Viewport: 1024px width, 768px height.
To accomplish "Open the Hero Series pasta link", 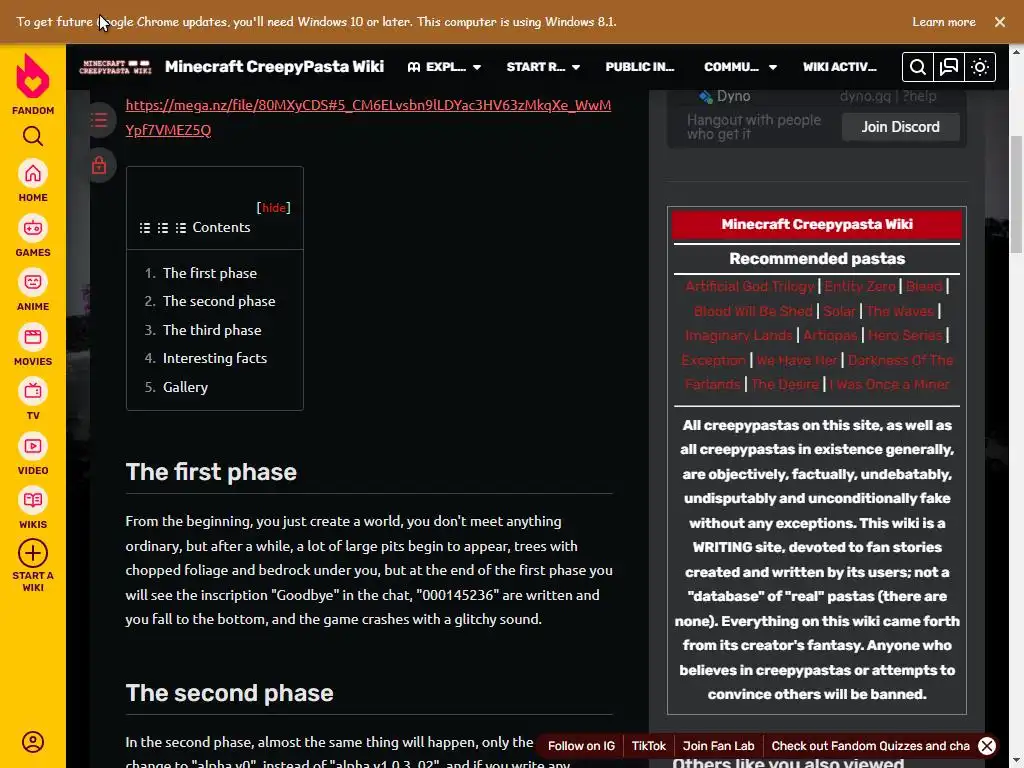I will pos(905,335).
